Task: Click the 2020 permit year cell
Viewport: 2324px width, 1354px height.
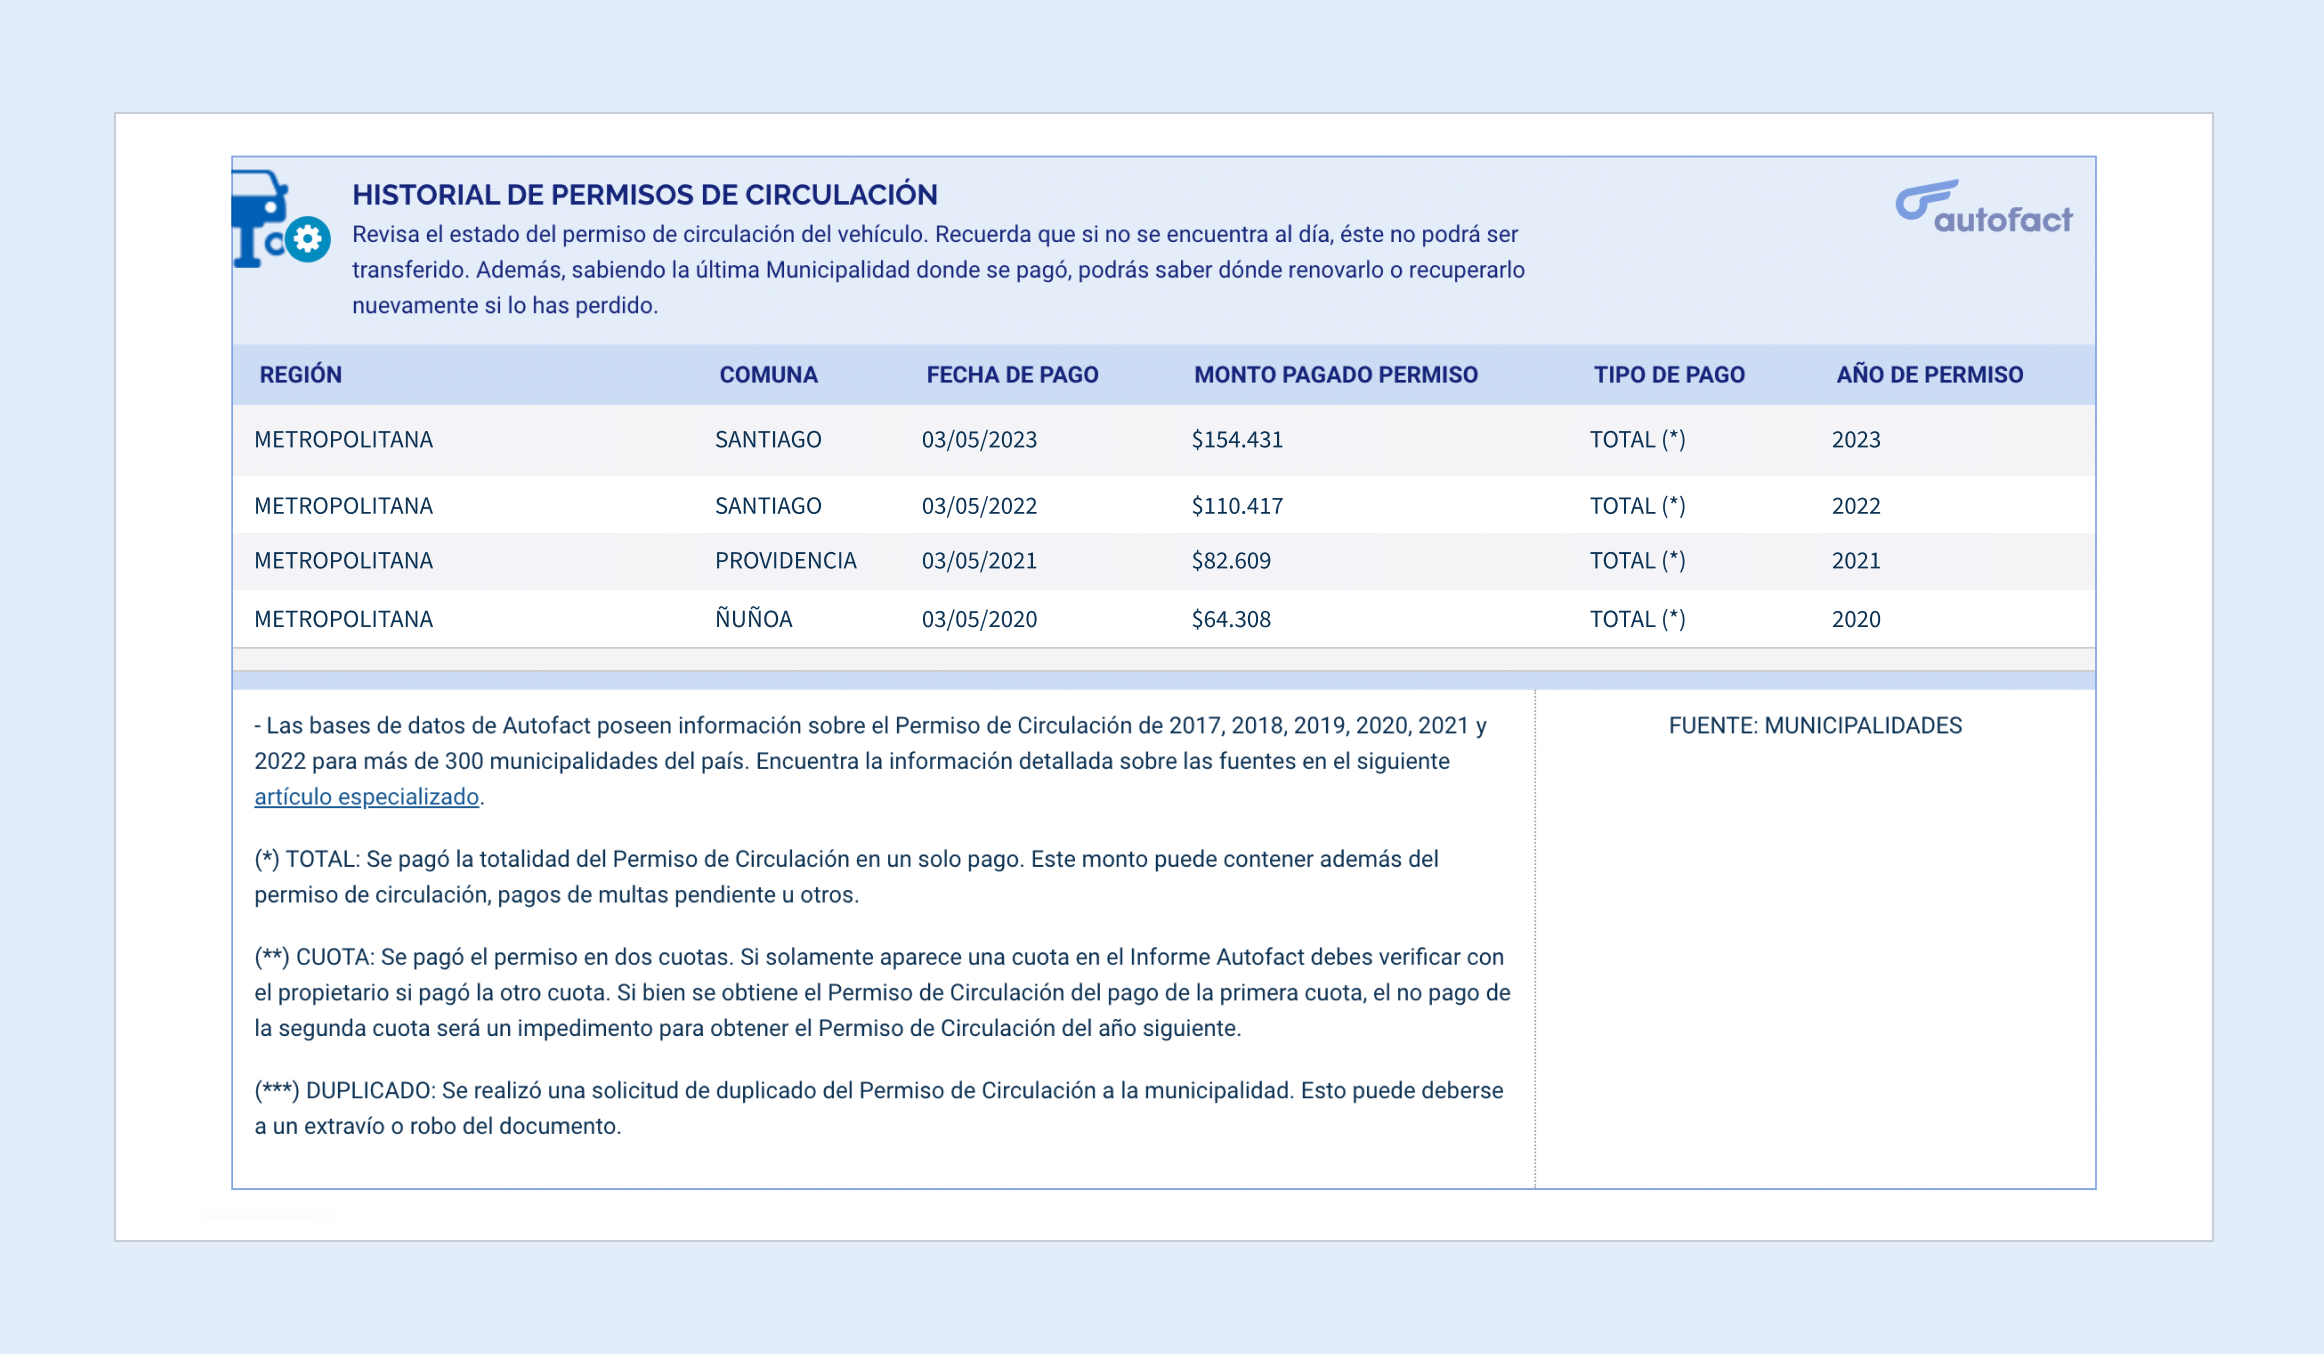Action: coord(1856,620)
